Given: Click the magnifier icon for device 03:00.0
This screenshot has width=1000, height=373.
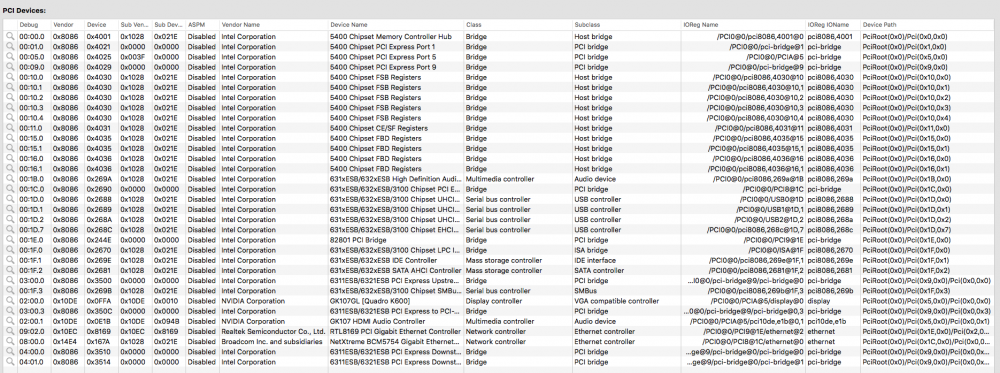Looking at the screenshot, I should 10,281.
